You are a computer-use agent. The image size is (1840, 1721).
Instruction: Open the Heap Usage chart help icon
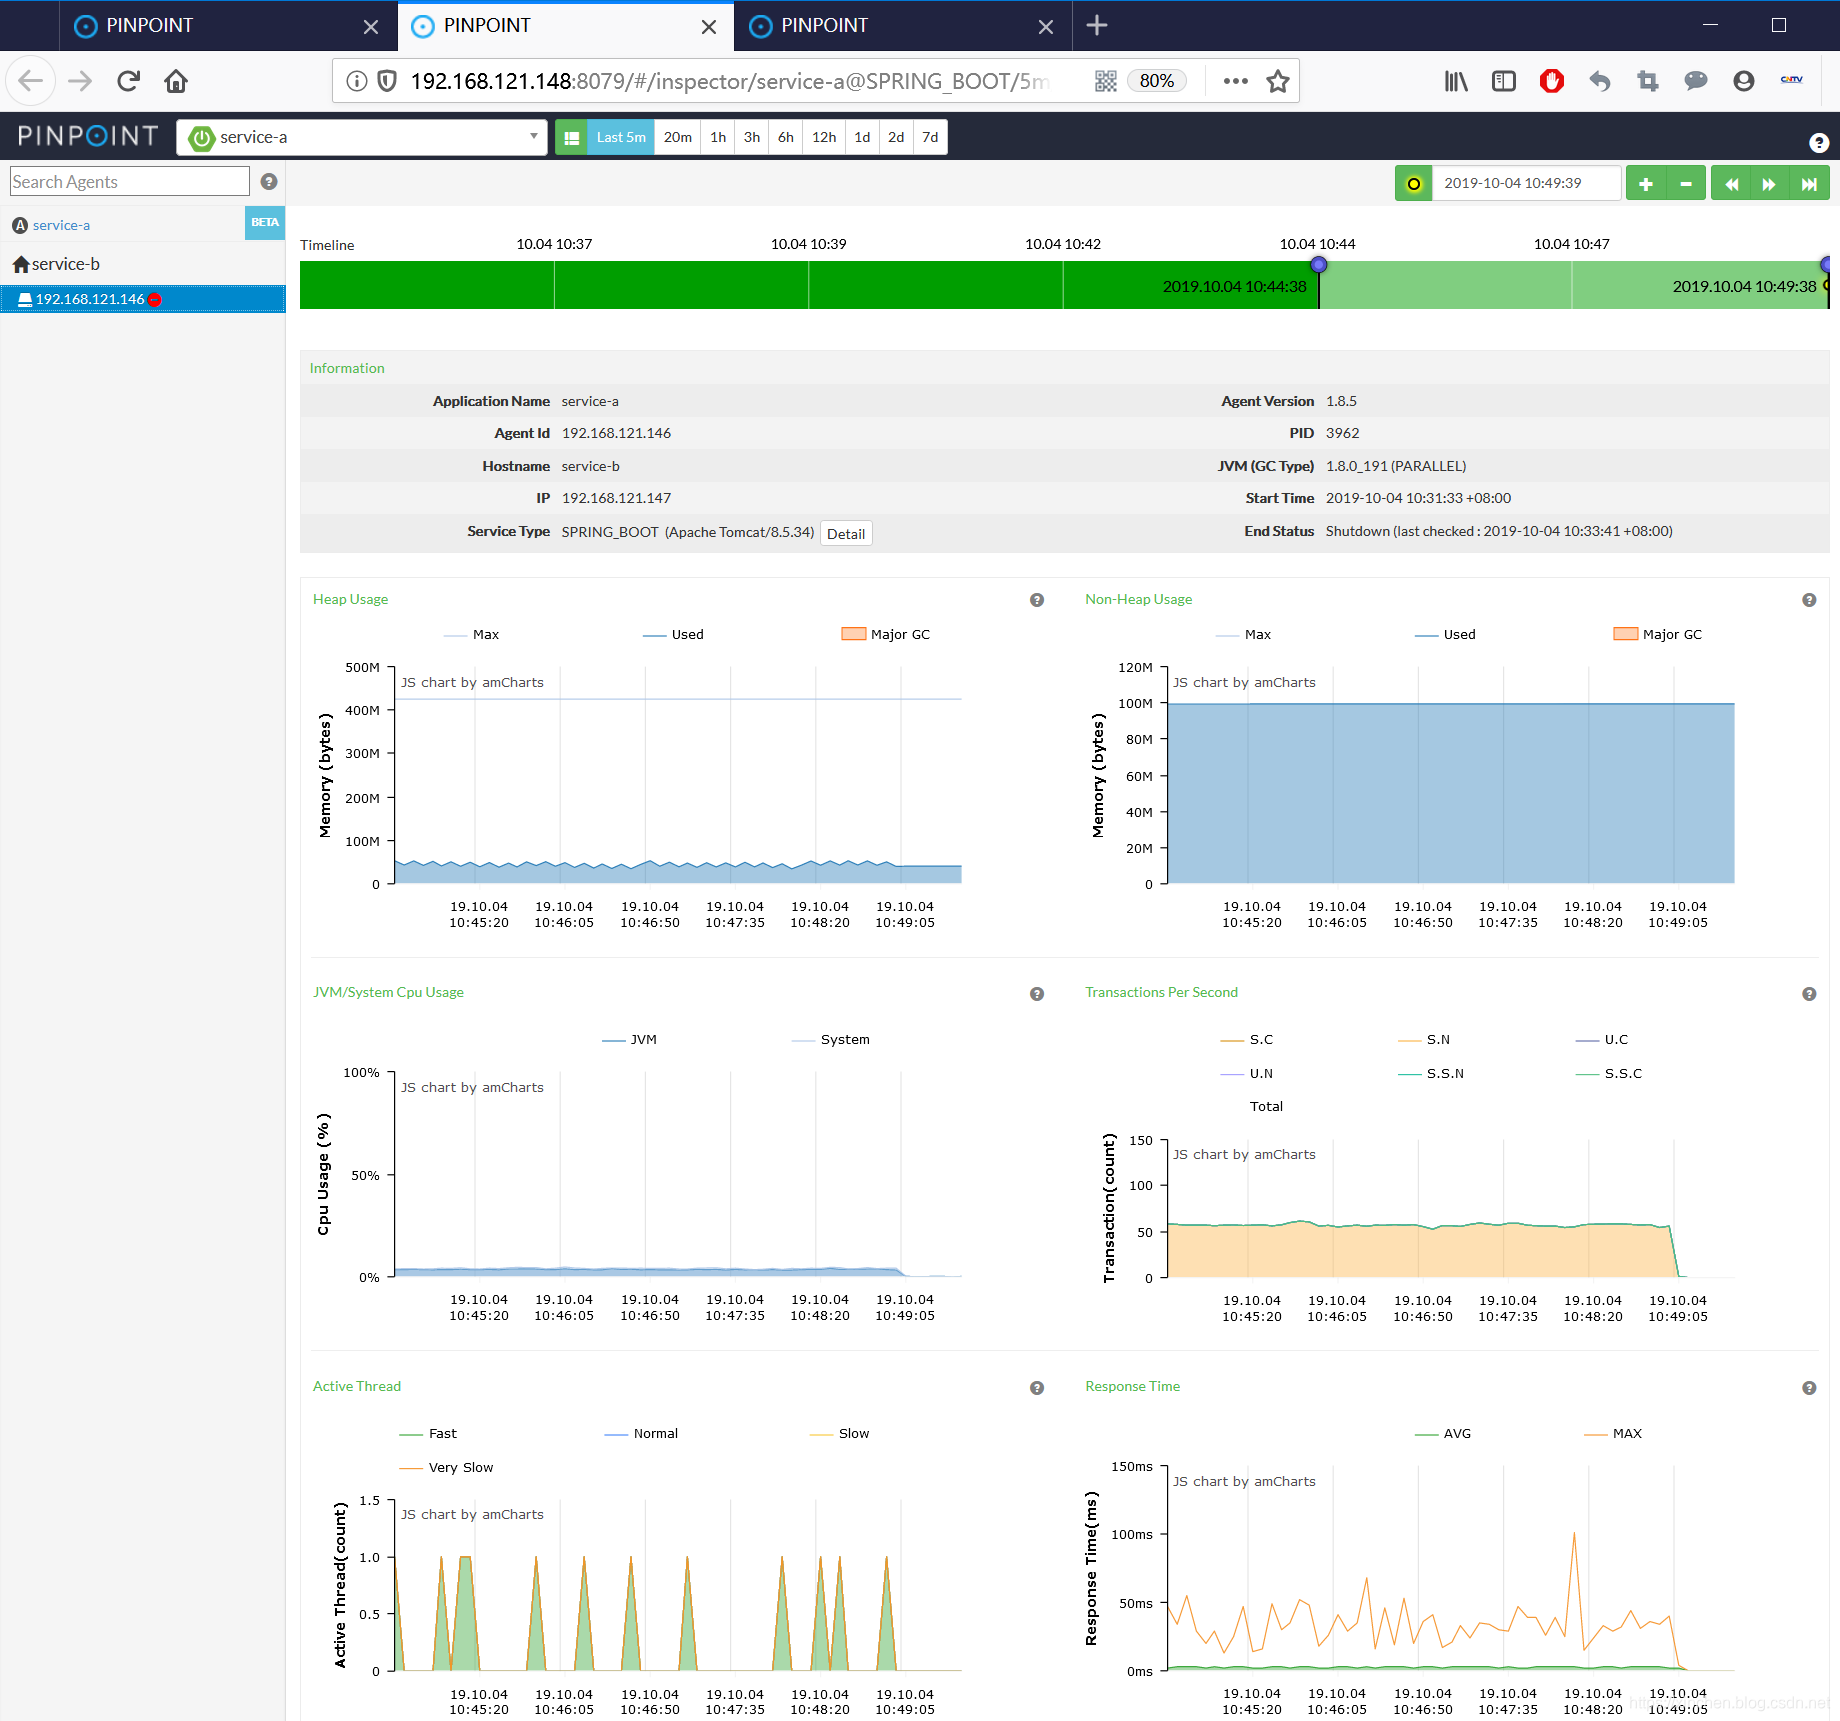(x=1037, y=600)
